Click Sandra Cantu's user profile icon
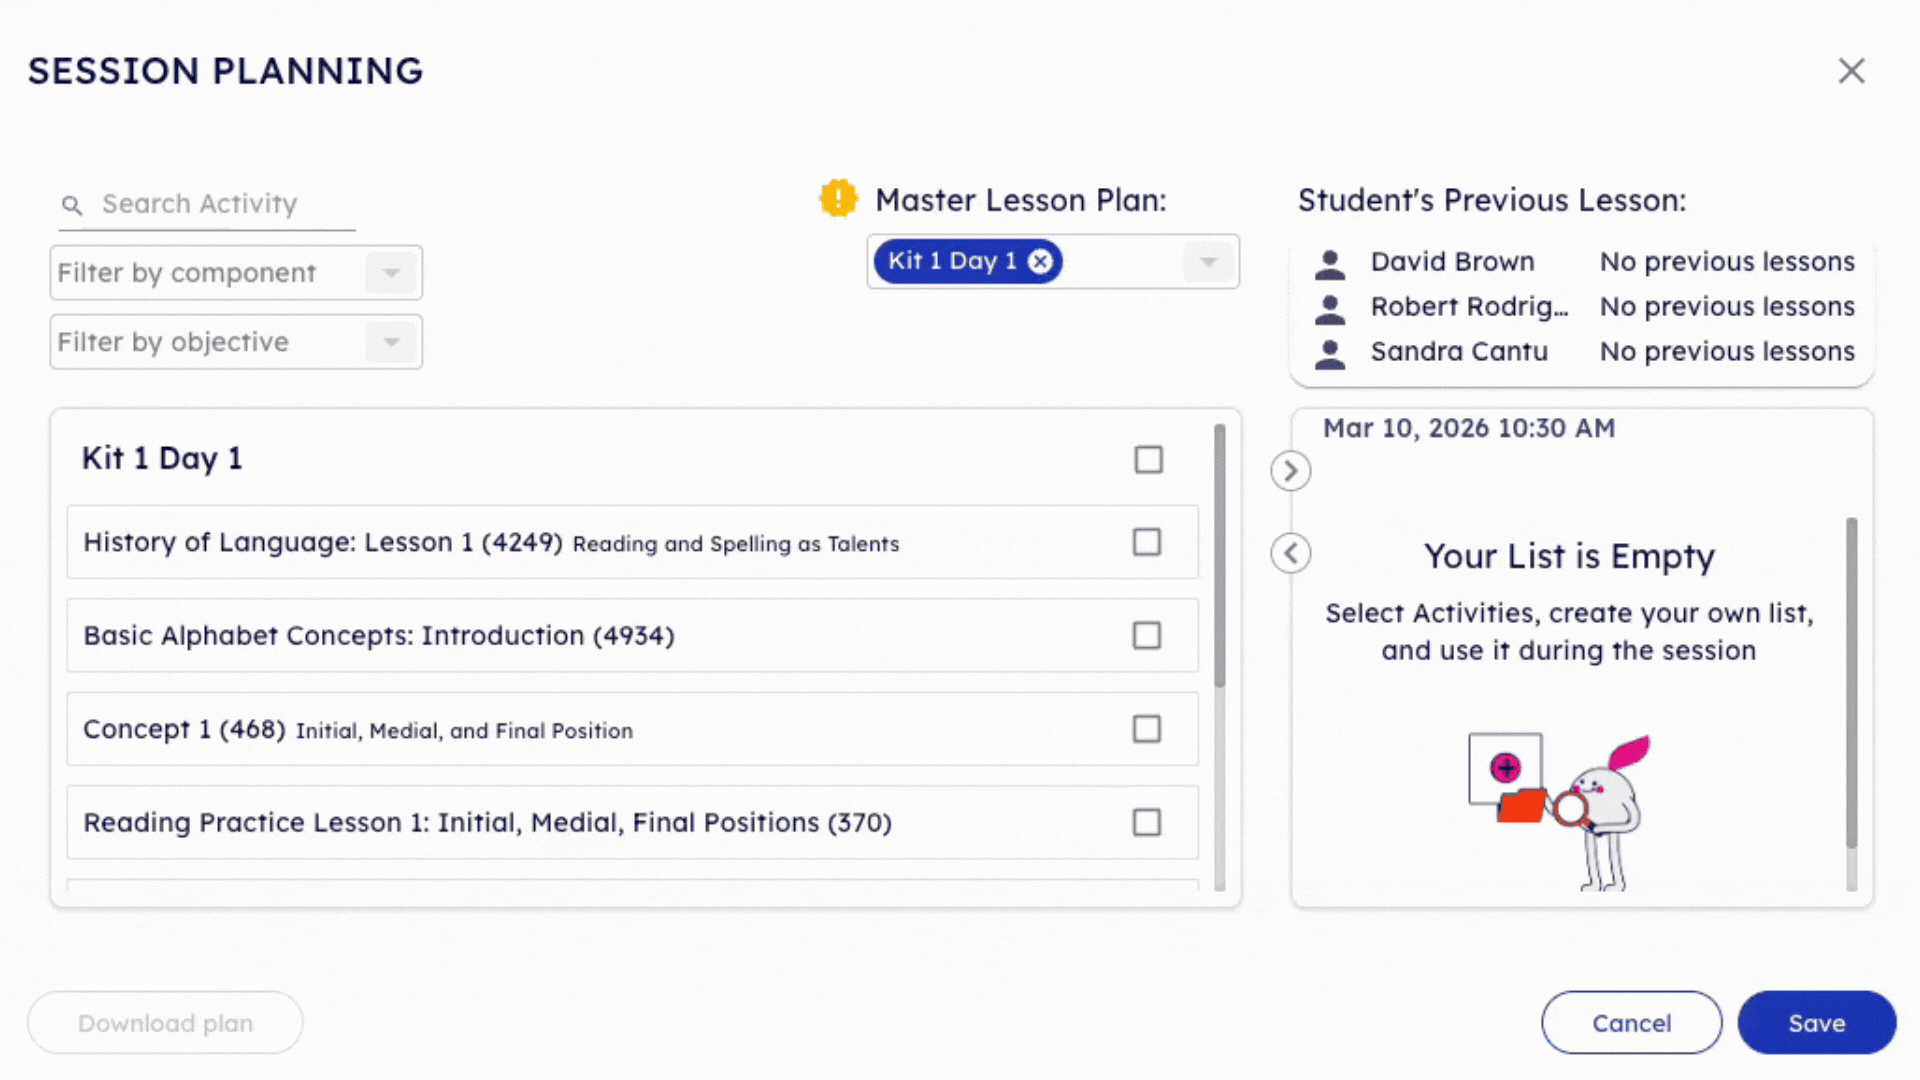Image resolution: width=1920 pixels, height=1080 pixels. tap(1330, 352)
